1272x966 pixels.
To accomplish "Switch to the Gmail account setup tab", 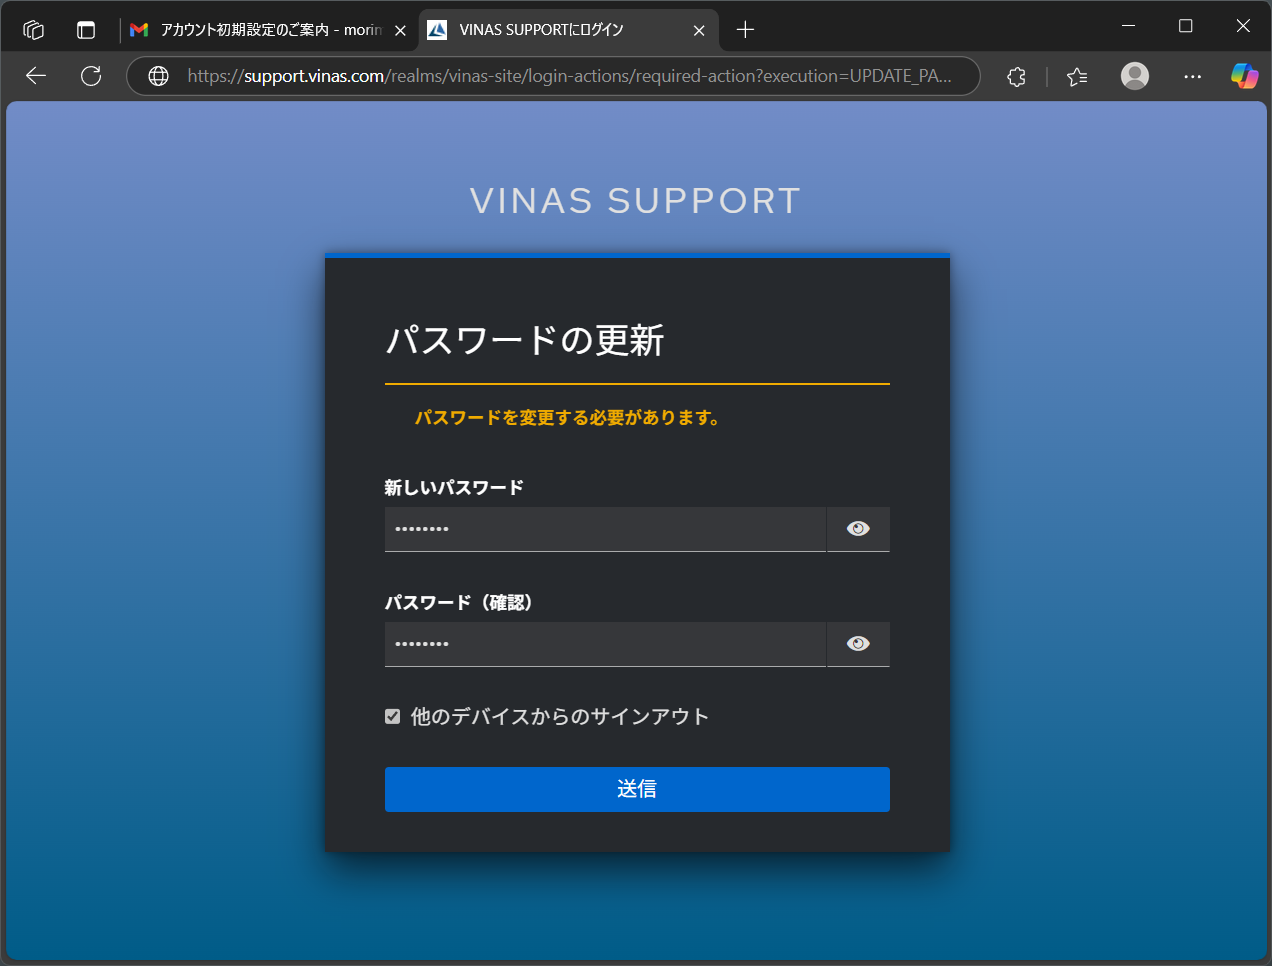I will (268, 30).
